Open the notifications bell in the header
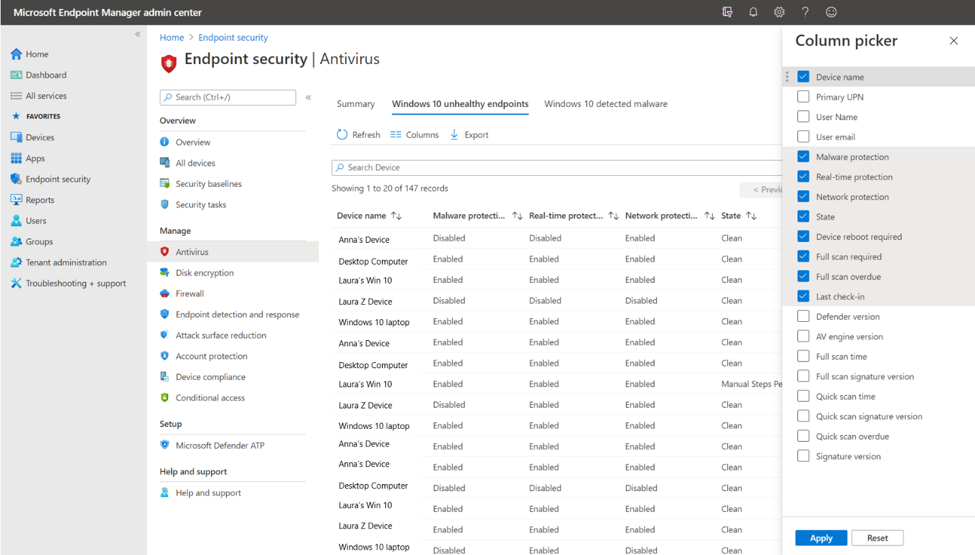 (753, 12)
